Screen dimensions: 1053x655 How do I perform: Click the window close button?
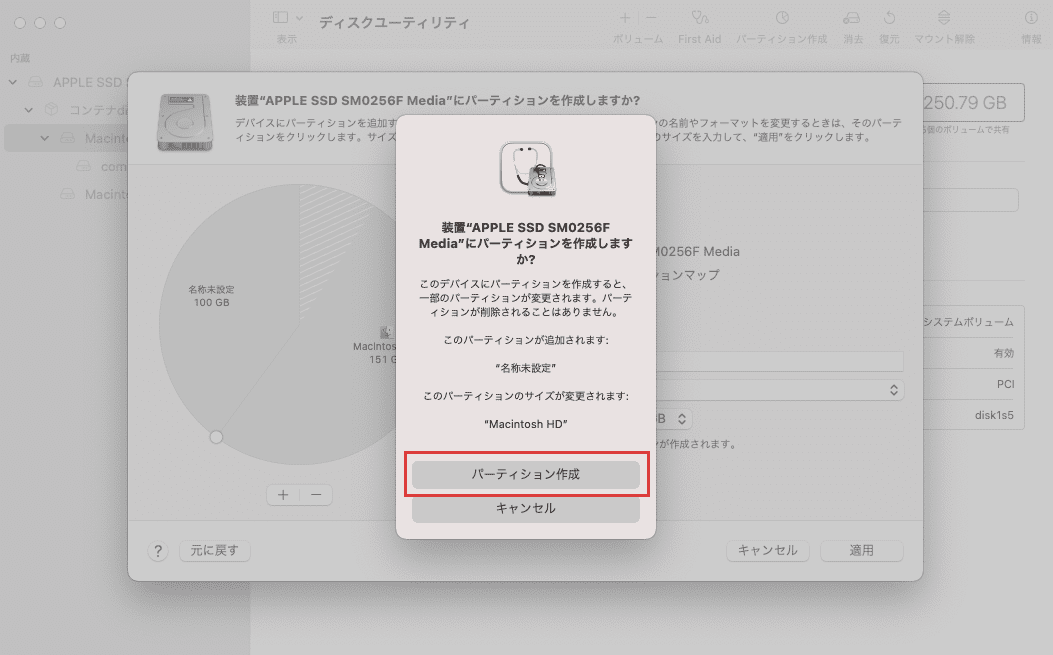[20, 23]
